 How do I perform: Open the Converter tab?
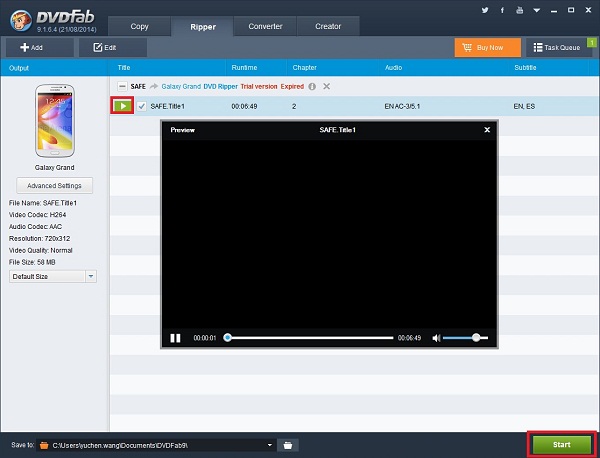click(x=265, y=26)
